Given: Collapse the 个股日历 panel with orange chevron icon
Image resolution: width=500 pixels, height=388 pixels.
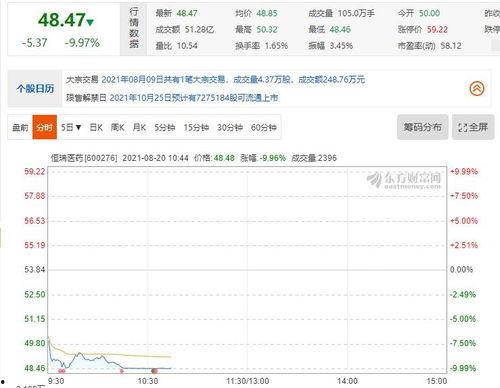Looking at the screenshot, I should pos(477,89).
